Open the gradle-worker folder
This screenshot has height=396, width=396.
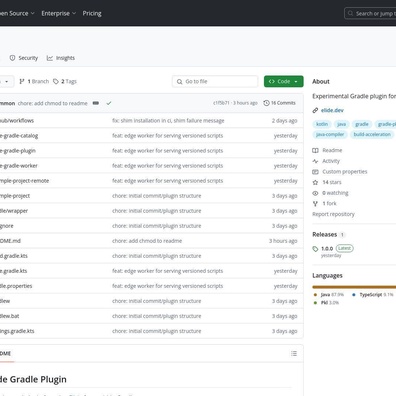pos(19,166)
